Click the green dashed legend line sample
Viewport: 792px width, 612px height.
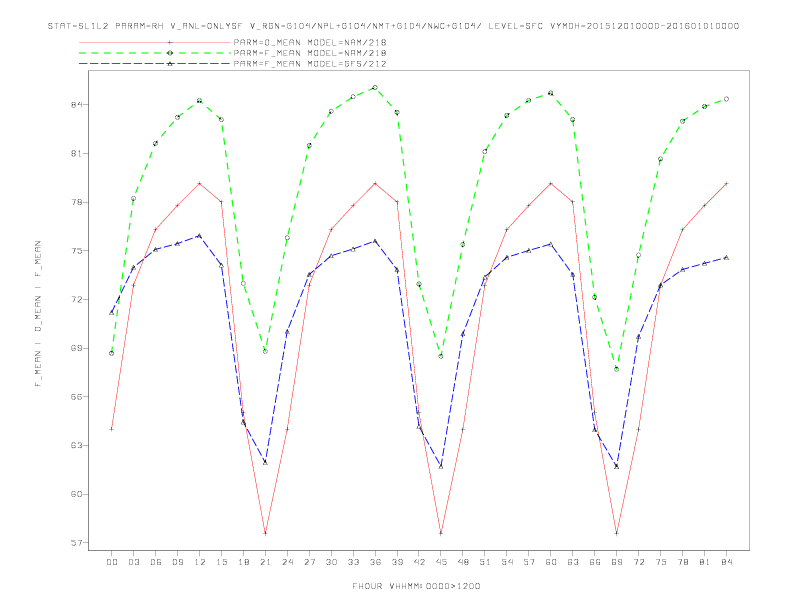(155, 53)
